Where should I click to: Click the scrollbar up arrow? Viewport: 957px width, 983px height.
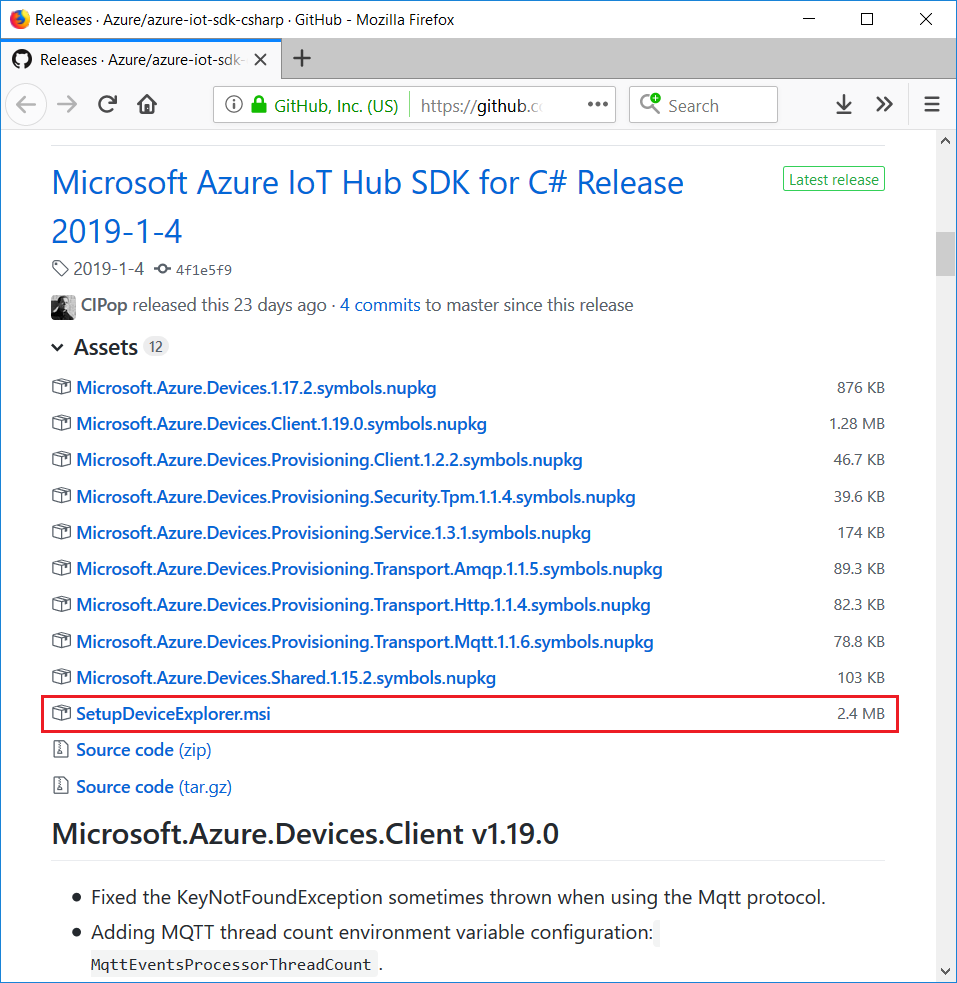pos(945,141)
